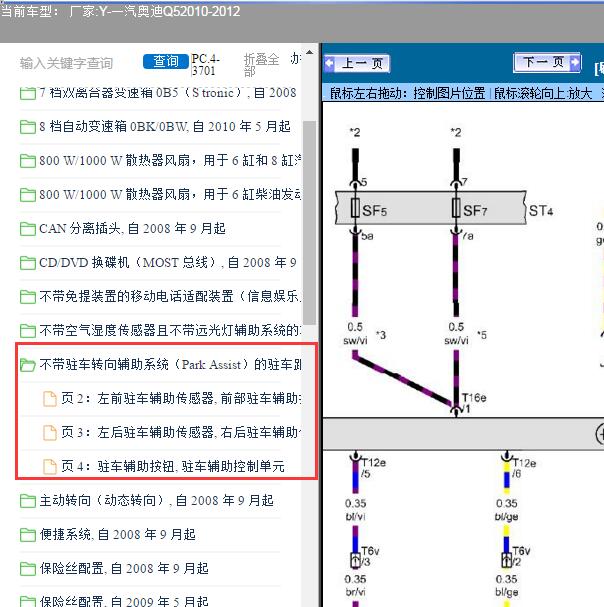
Task: Expand 不带空气湿度传感器且不带远光灯辅助系统 entry
Action: click(170, 330)
